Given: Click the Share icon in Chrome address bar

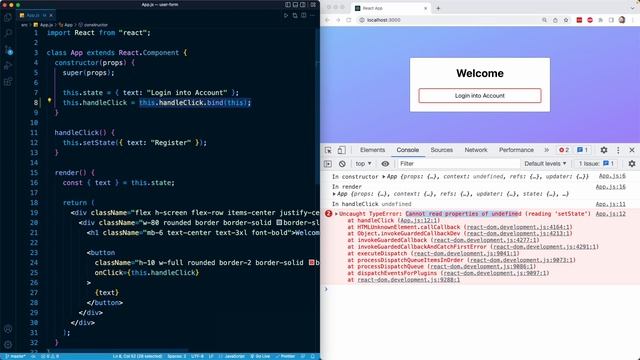Looking at the screenshot, I should click(x=555, y=20).
